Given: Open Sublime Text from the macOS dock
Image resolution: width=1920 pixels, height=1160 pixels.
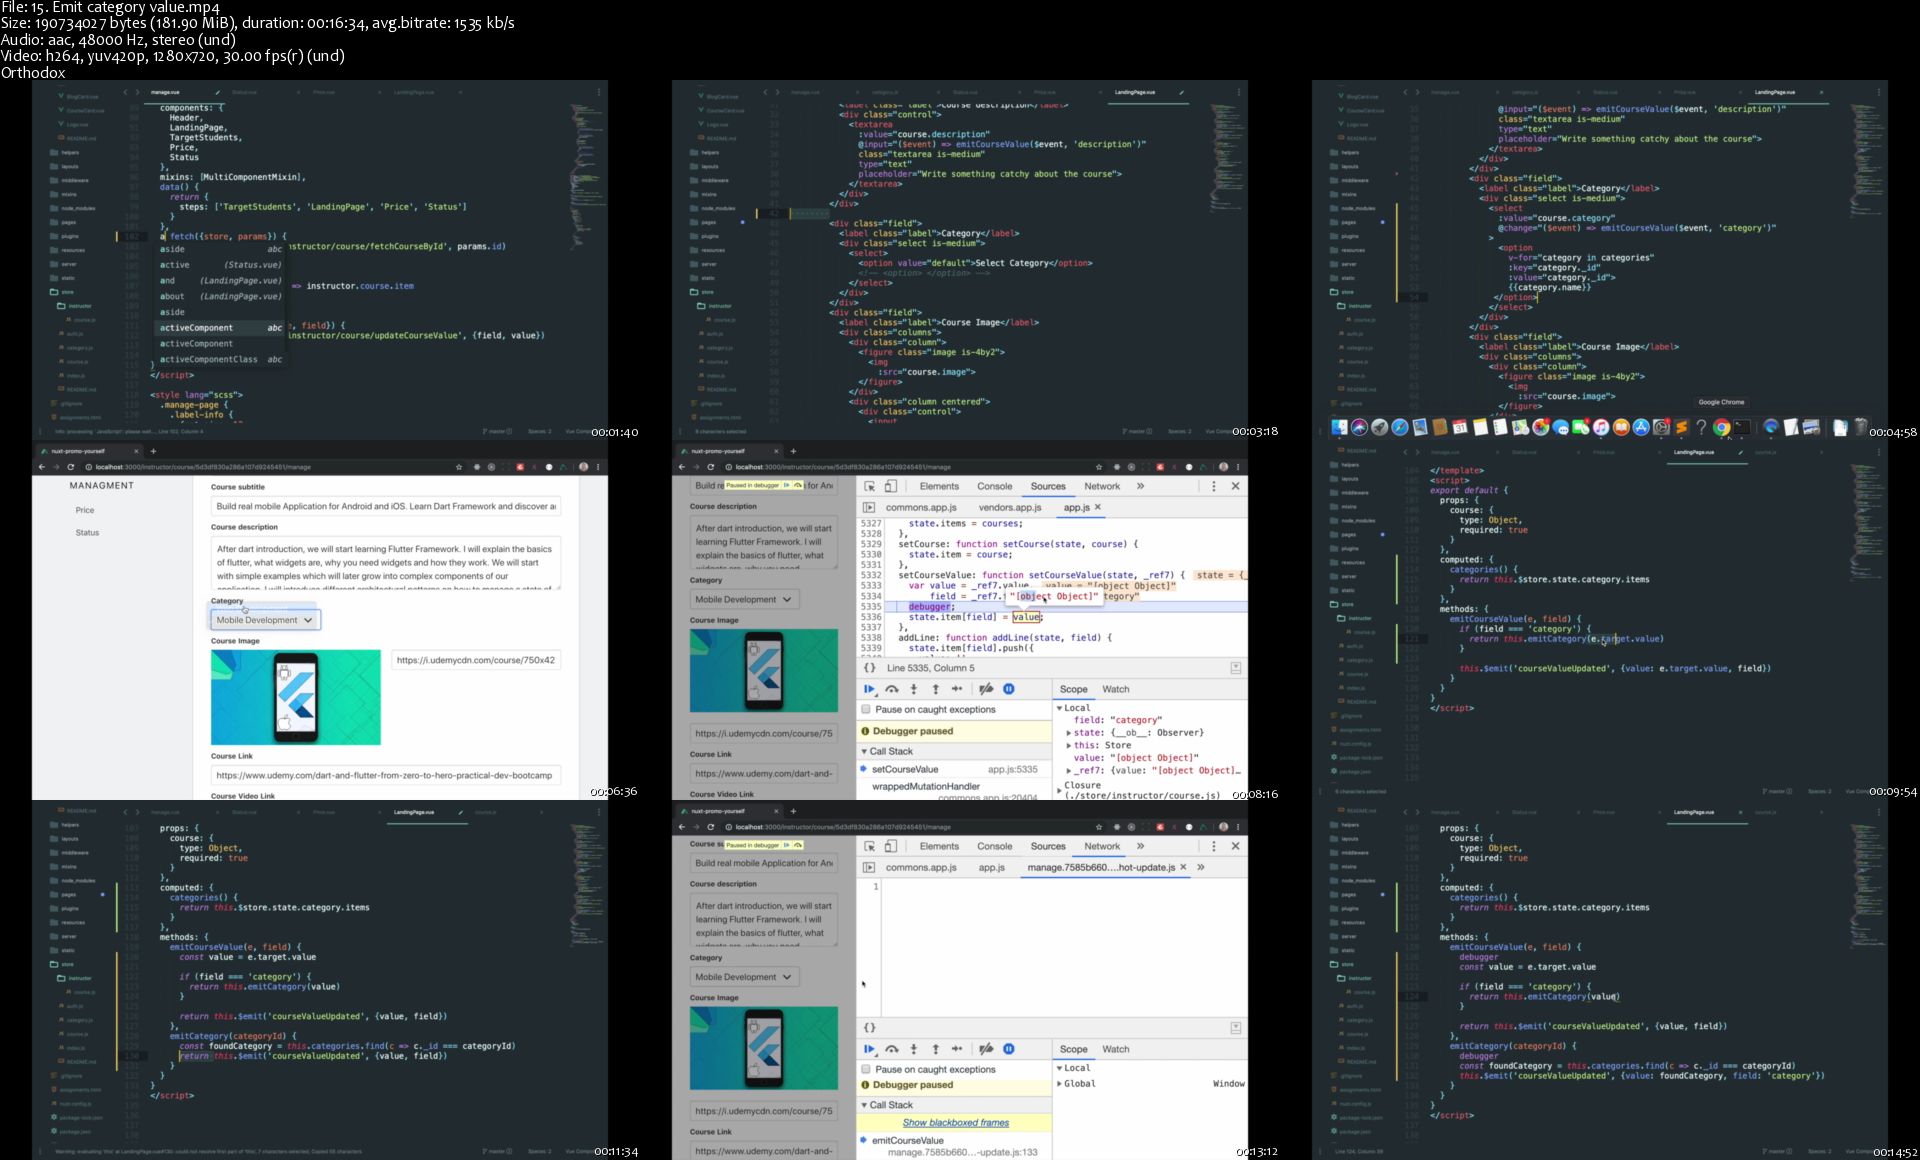Looking at the screenshot, I should [x=1681, y=427].
